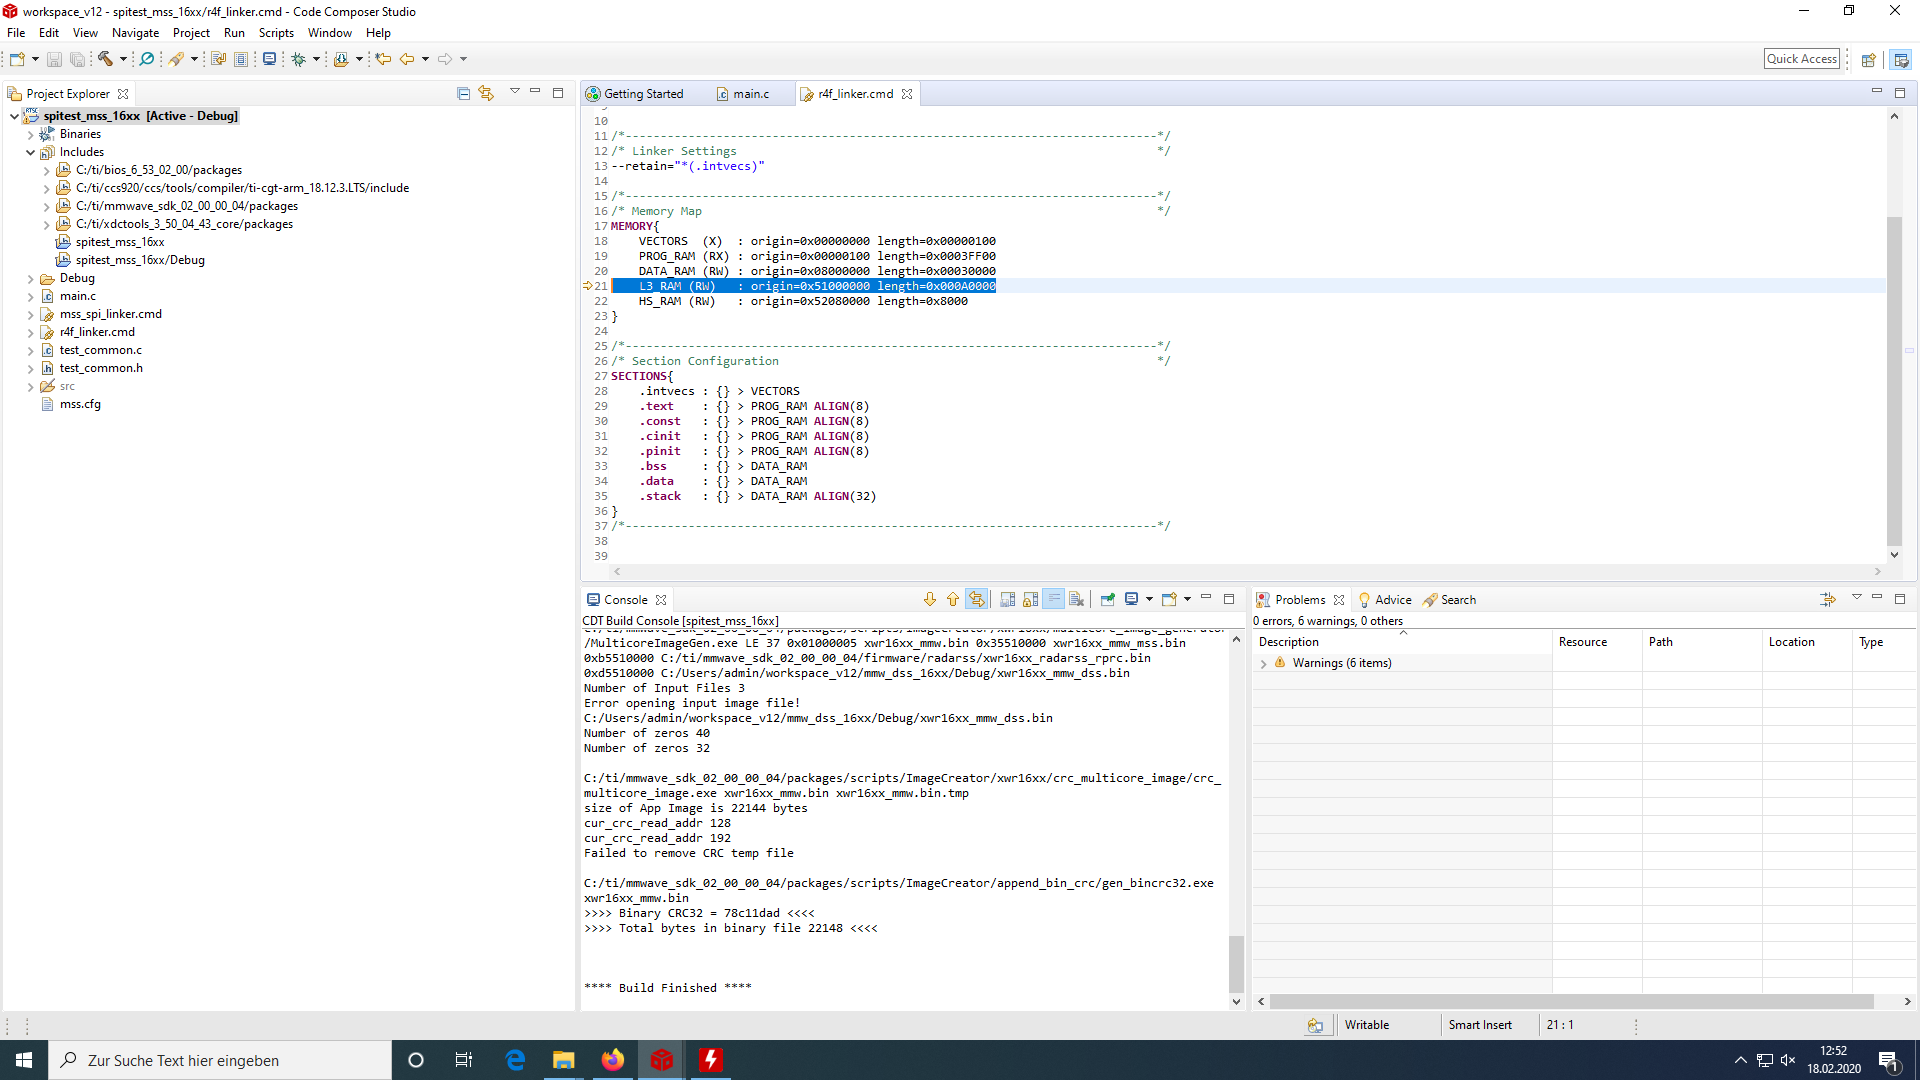Click the Save disk icon
The width and height of the screenshot is (1920, 1080).
[x=54, y=59]
